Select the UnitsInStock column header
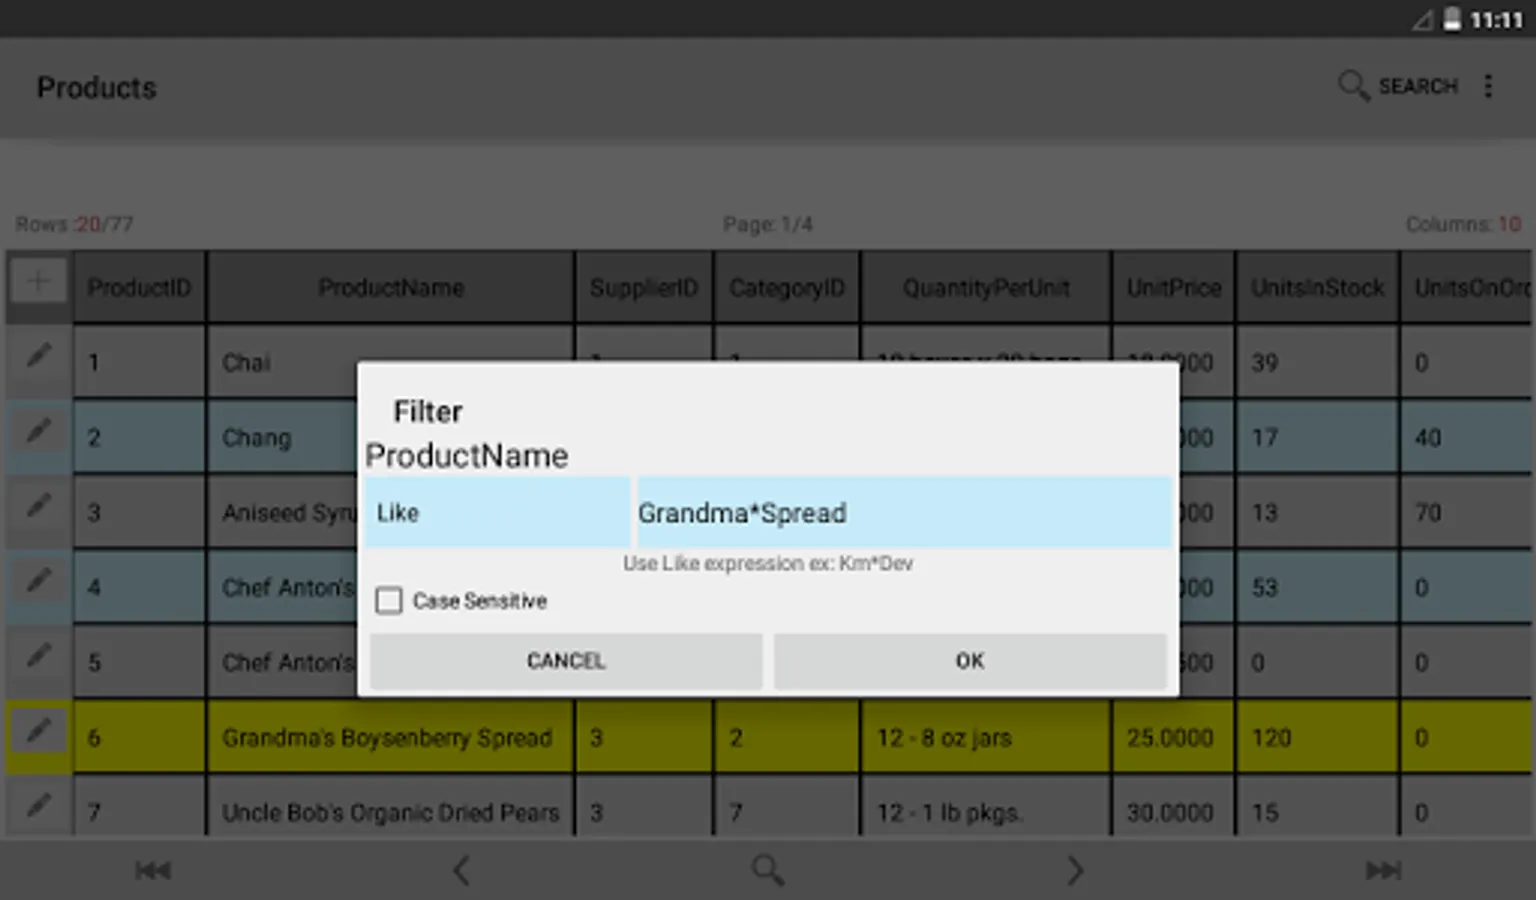 coord(1318,288)
